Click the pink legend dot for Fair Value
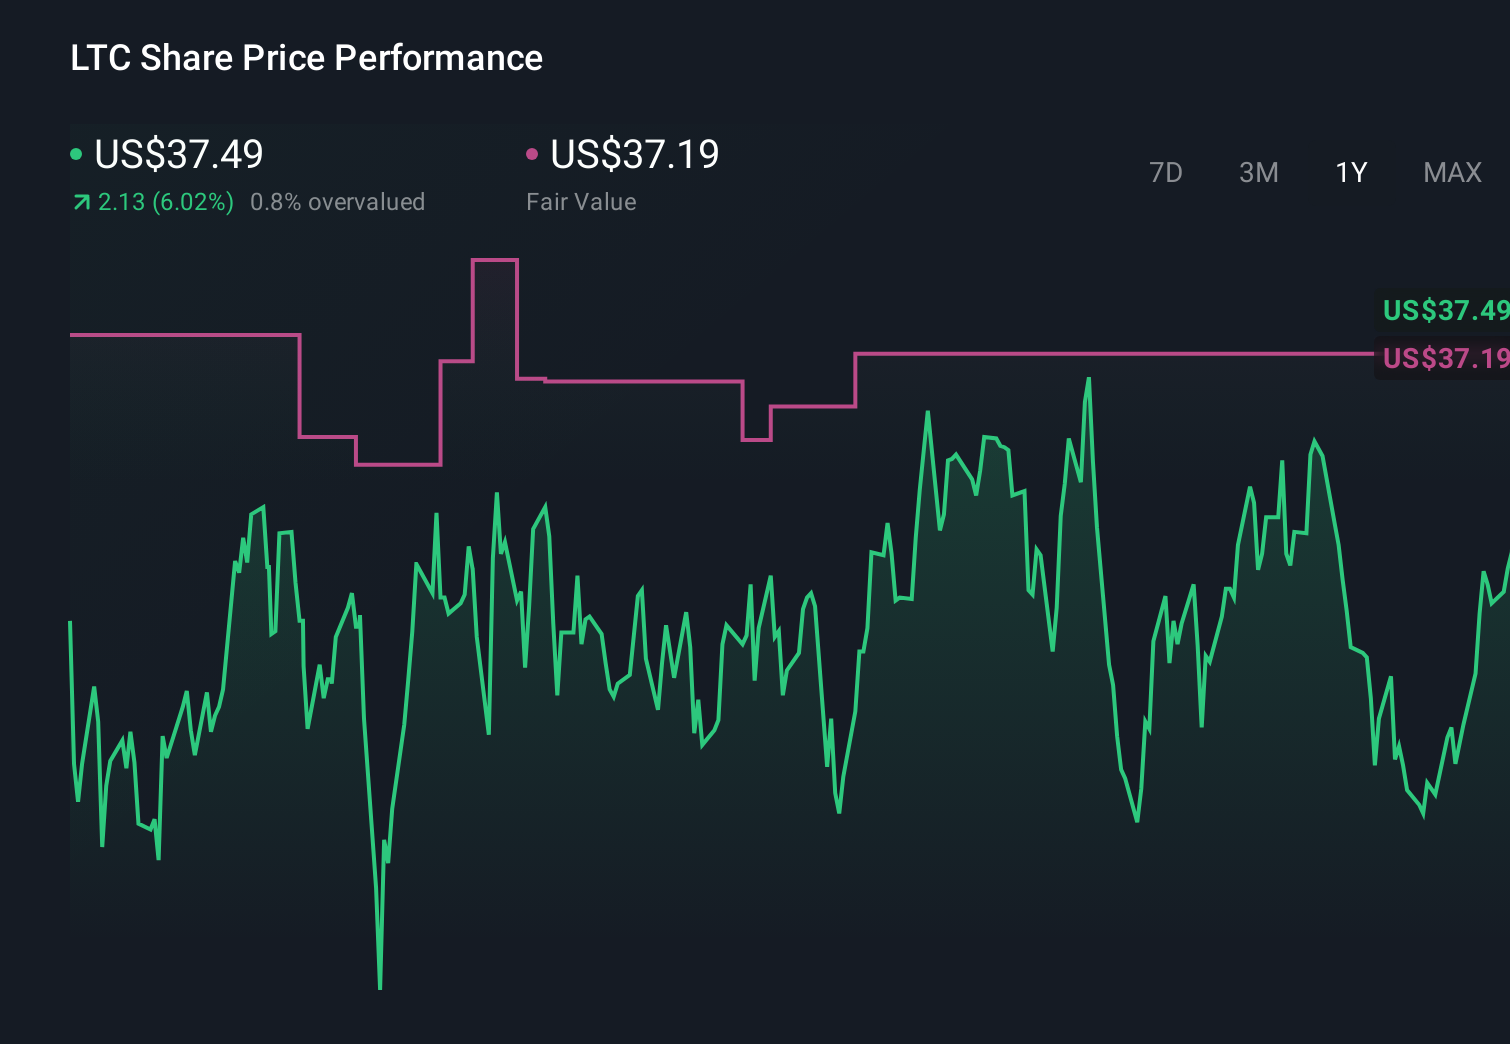This screenshot has height=1044, width=1510. click(533, 153)
